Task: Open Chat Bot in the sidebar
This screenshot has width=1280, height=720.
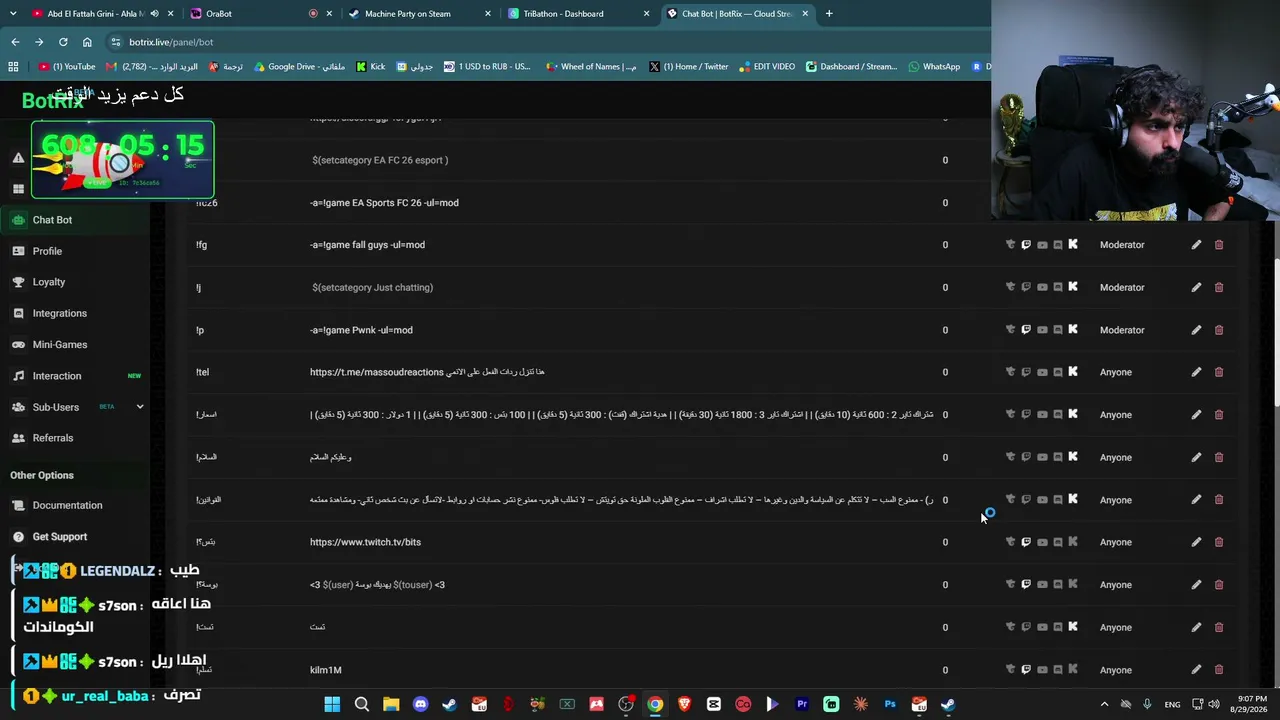Action: [75, 220]
